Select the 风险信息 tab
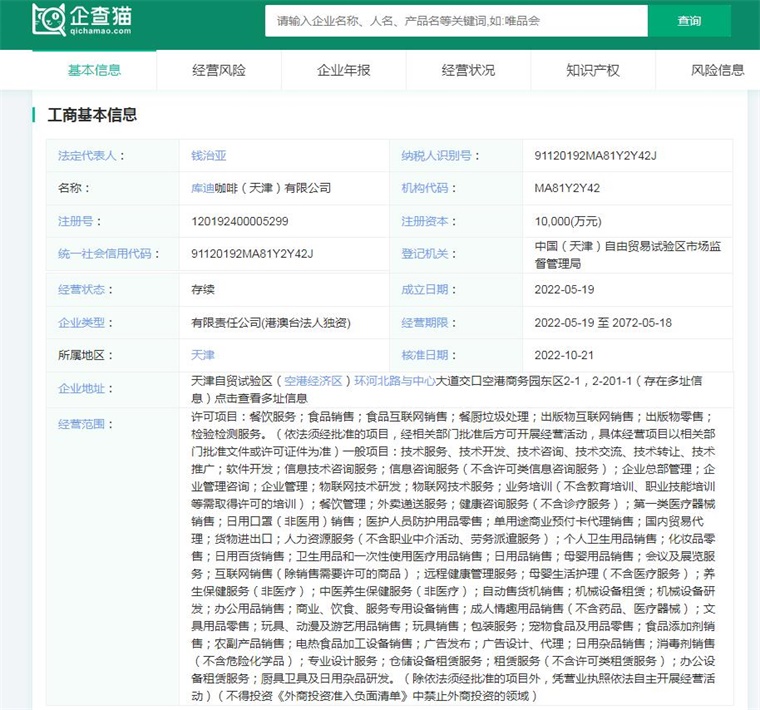 pos(717,70)
